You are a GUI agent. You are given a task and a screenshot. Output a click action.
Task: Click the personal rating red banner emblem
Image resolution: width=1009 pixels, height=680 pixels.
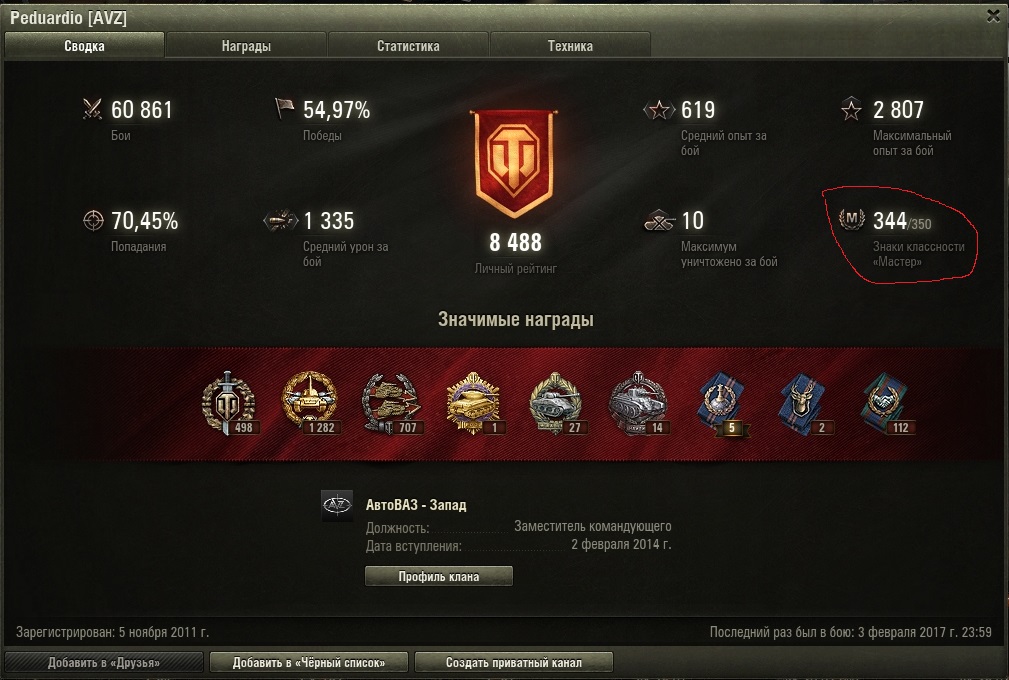coord(514,163)
